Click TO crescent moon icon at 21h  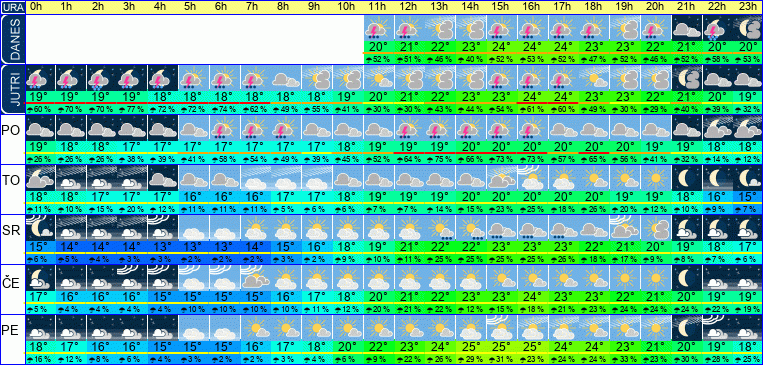[686, 179]
